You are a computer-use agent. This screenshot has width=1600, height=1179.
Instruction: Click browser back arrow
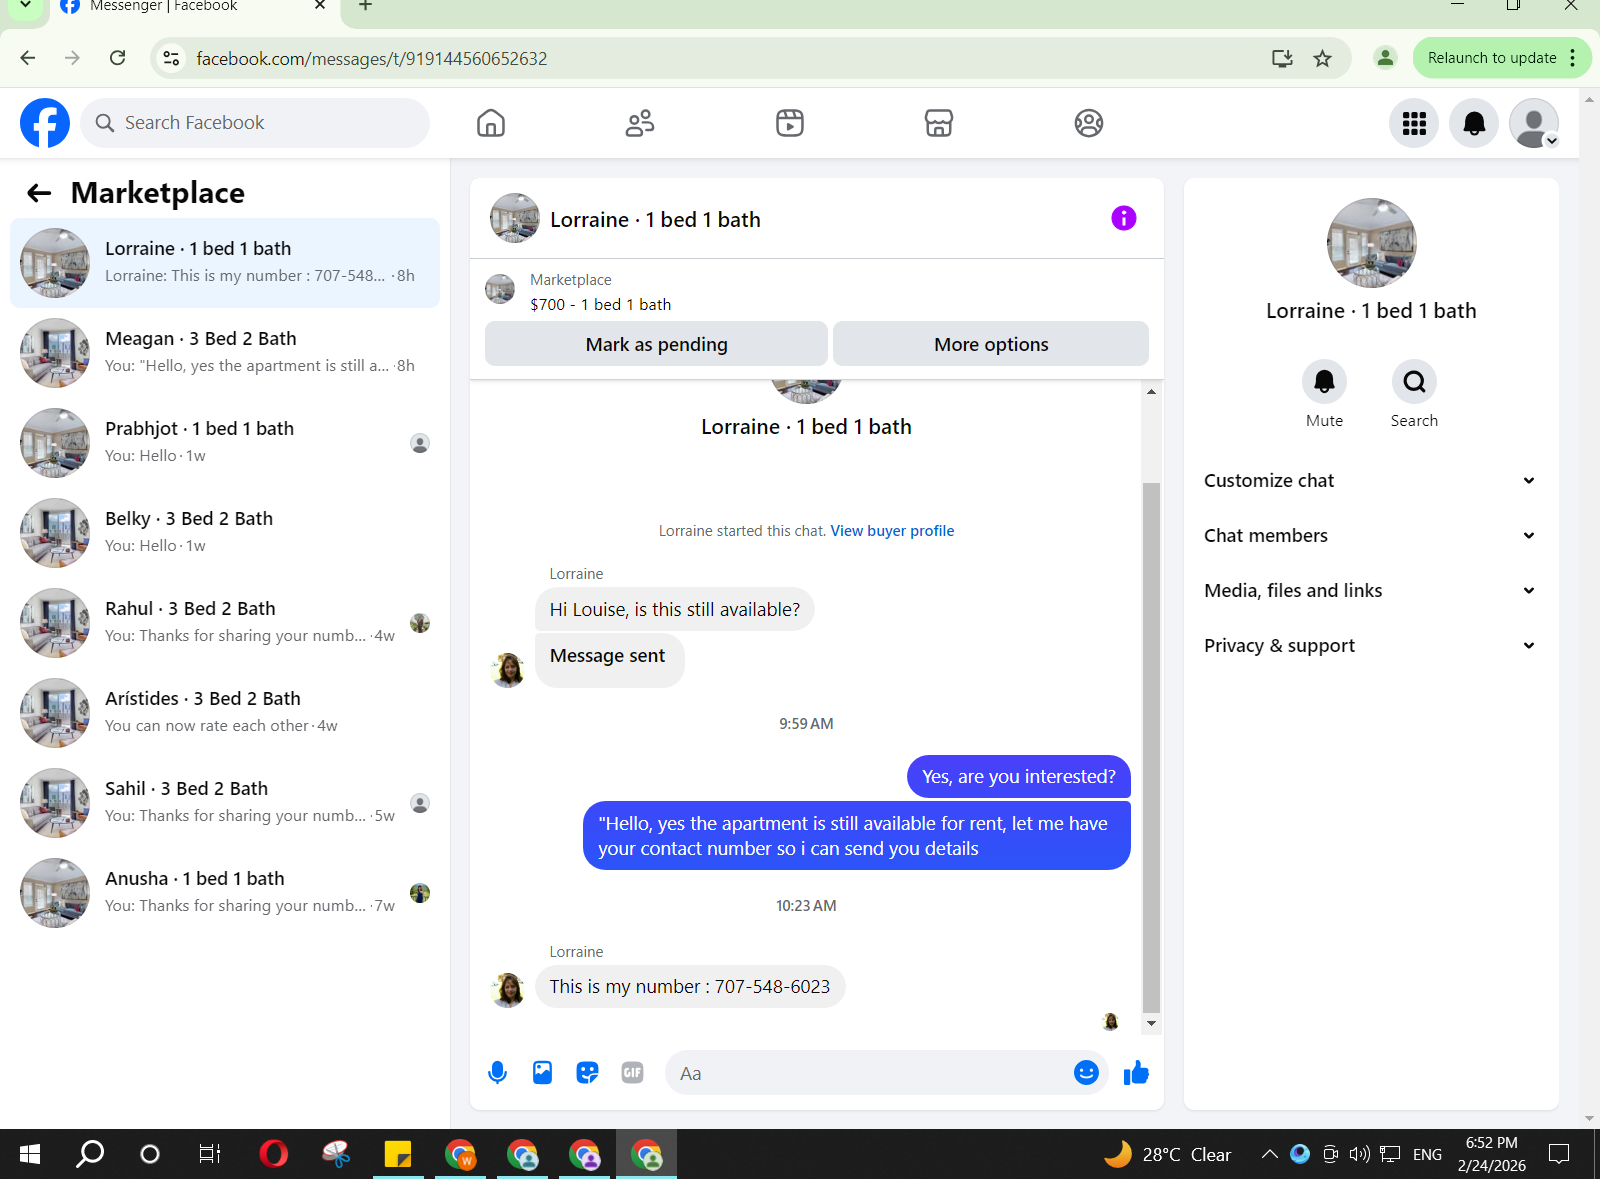[28, 58]
